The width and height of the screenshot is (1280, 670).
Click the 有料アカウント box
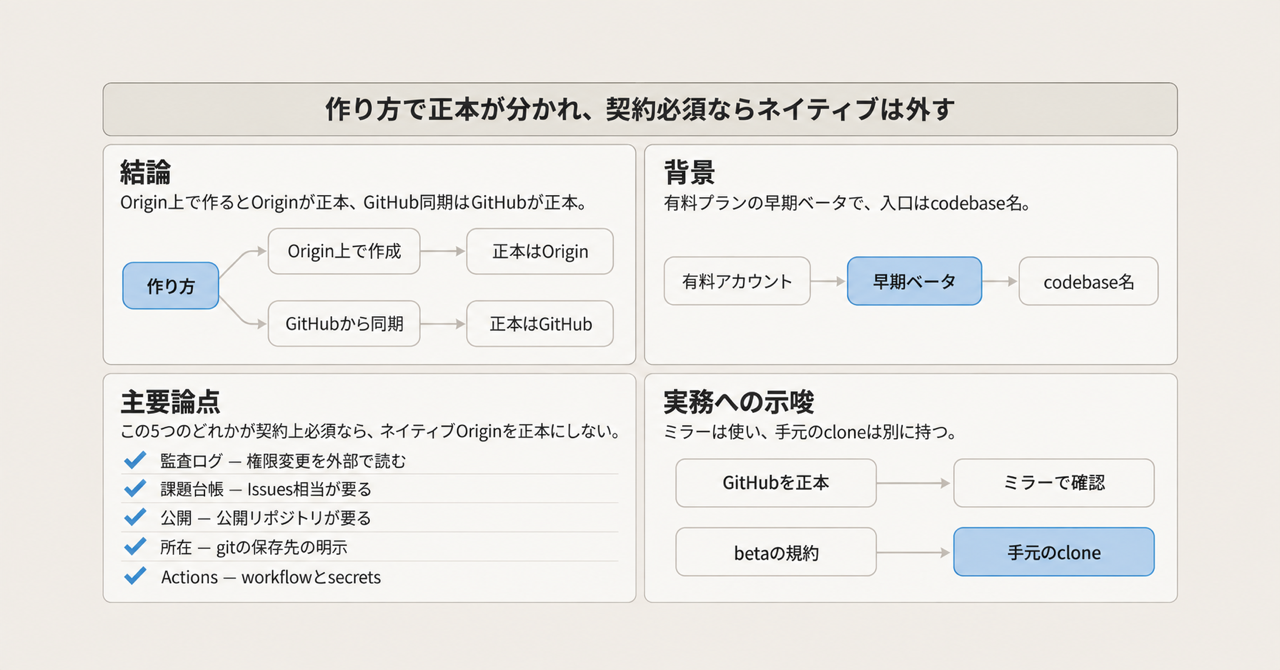pos(737,281)
